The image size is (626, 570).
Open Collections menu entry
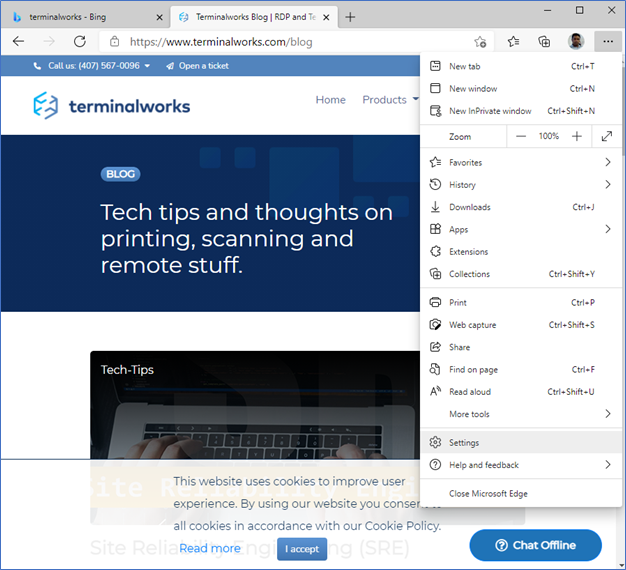[521, 274]
